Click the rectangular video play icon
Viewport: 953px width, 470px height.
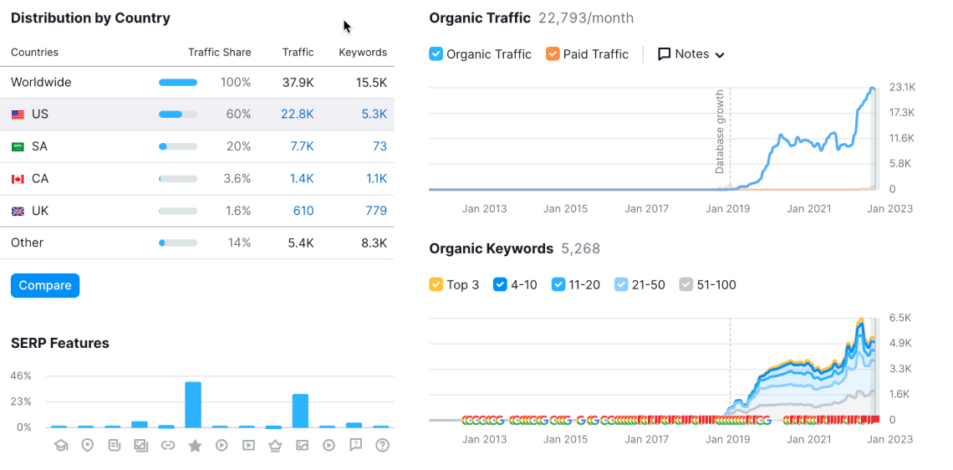pos(249,446)
